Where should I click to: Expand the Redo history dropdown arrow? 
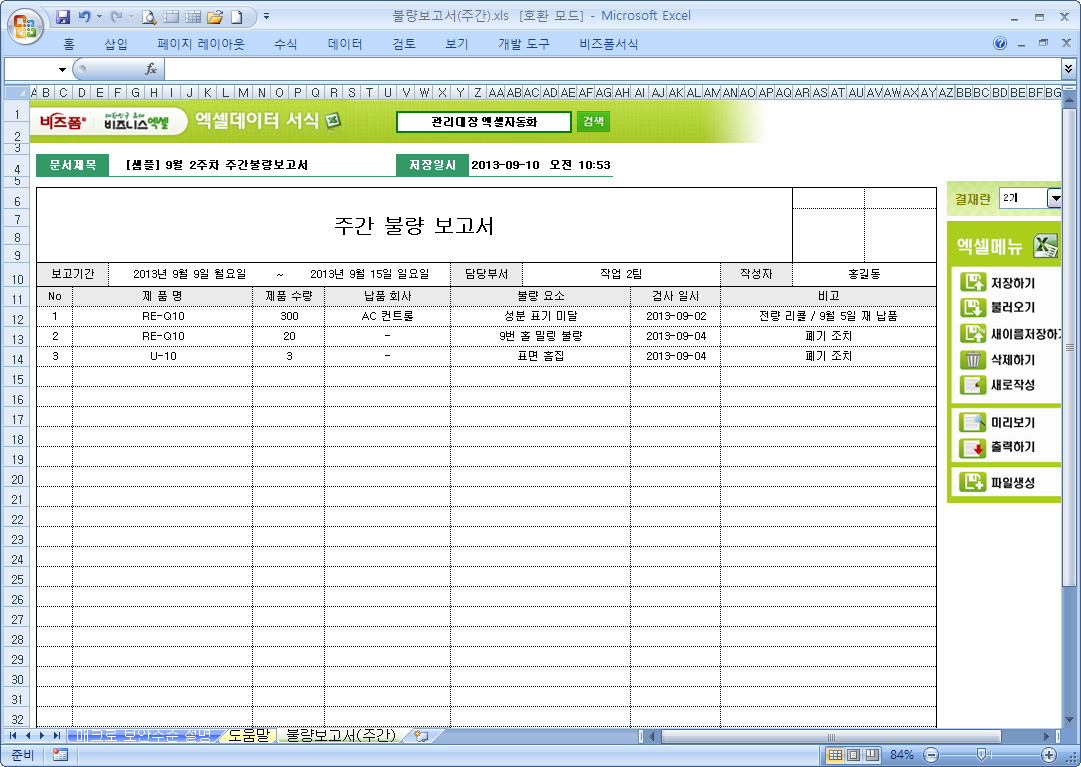131,17
